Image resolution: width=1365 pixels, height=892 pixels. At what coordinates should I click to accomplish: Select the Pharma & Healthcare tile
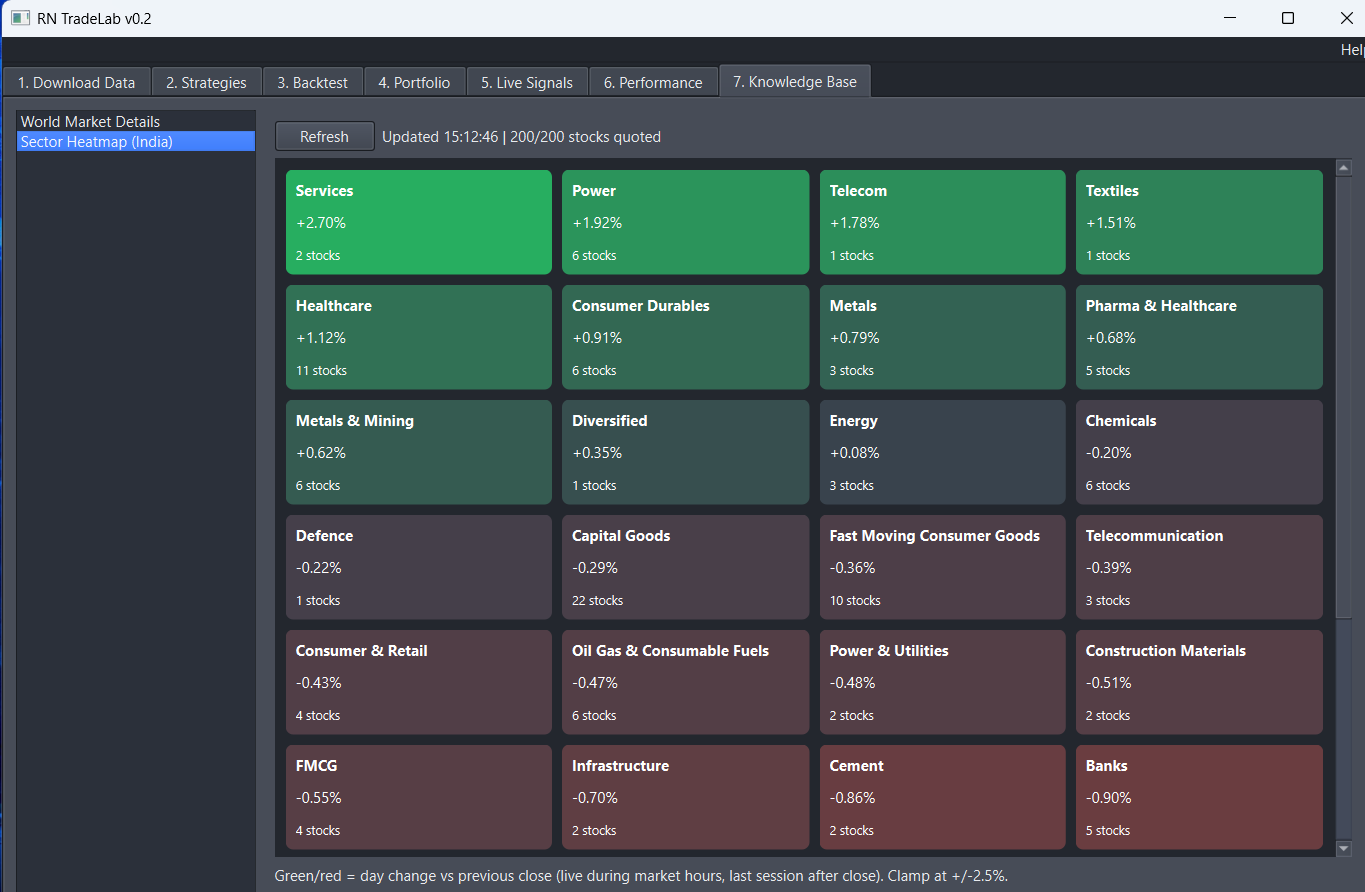[1199, 337]
